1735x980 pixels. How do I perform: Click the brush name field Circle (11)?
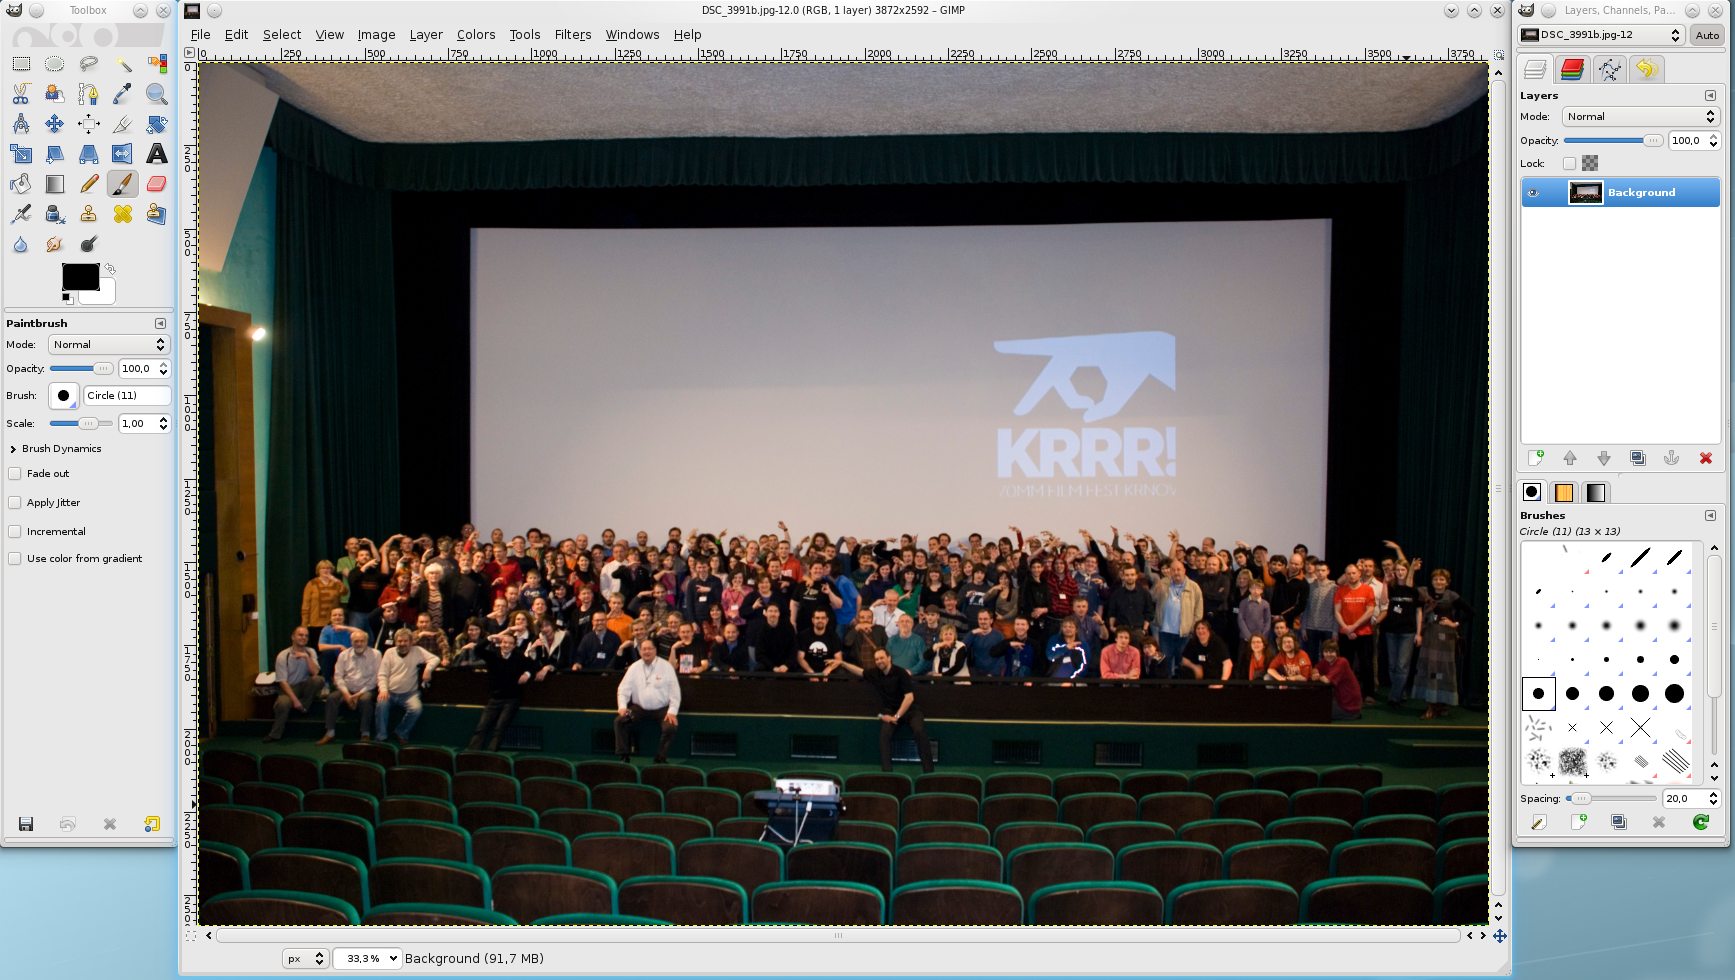click(127, 396)
